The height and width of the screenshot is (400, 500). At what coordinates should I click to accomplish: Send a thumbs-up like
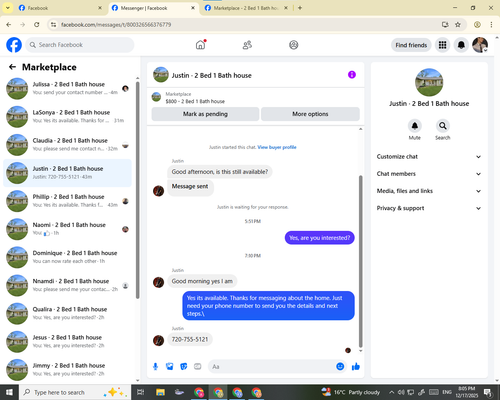pyautogui.click(x=356, y=367)
